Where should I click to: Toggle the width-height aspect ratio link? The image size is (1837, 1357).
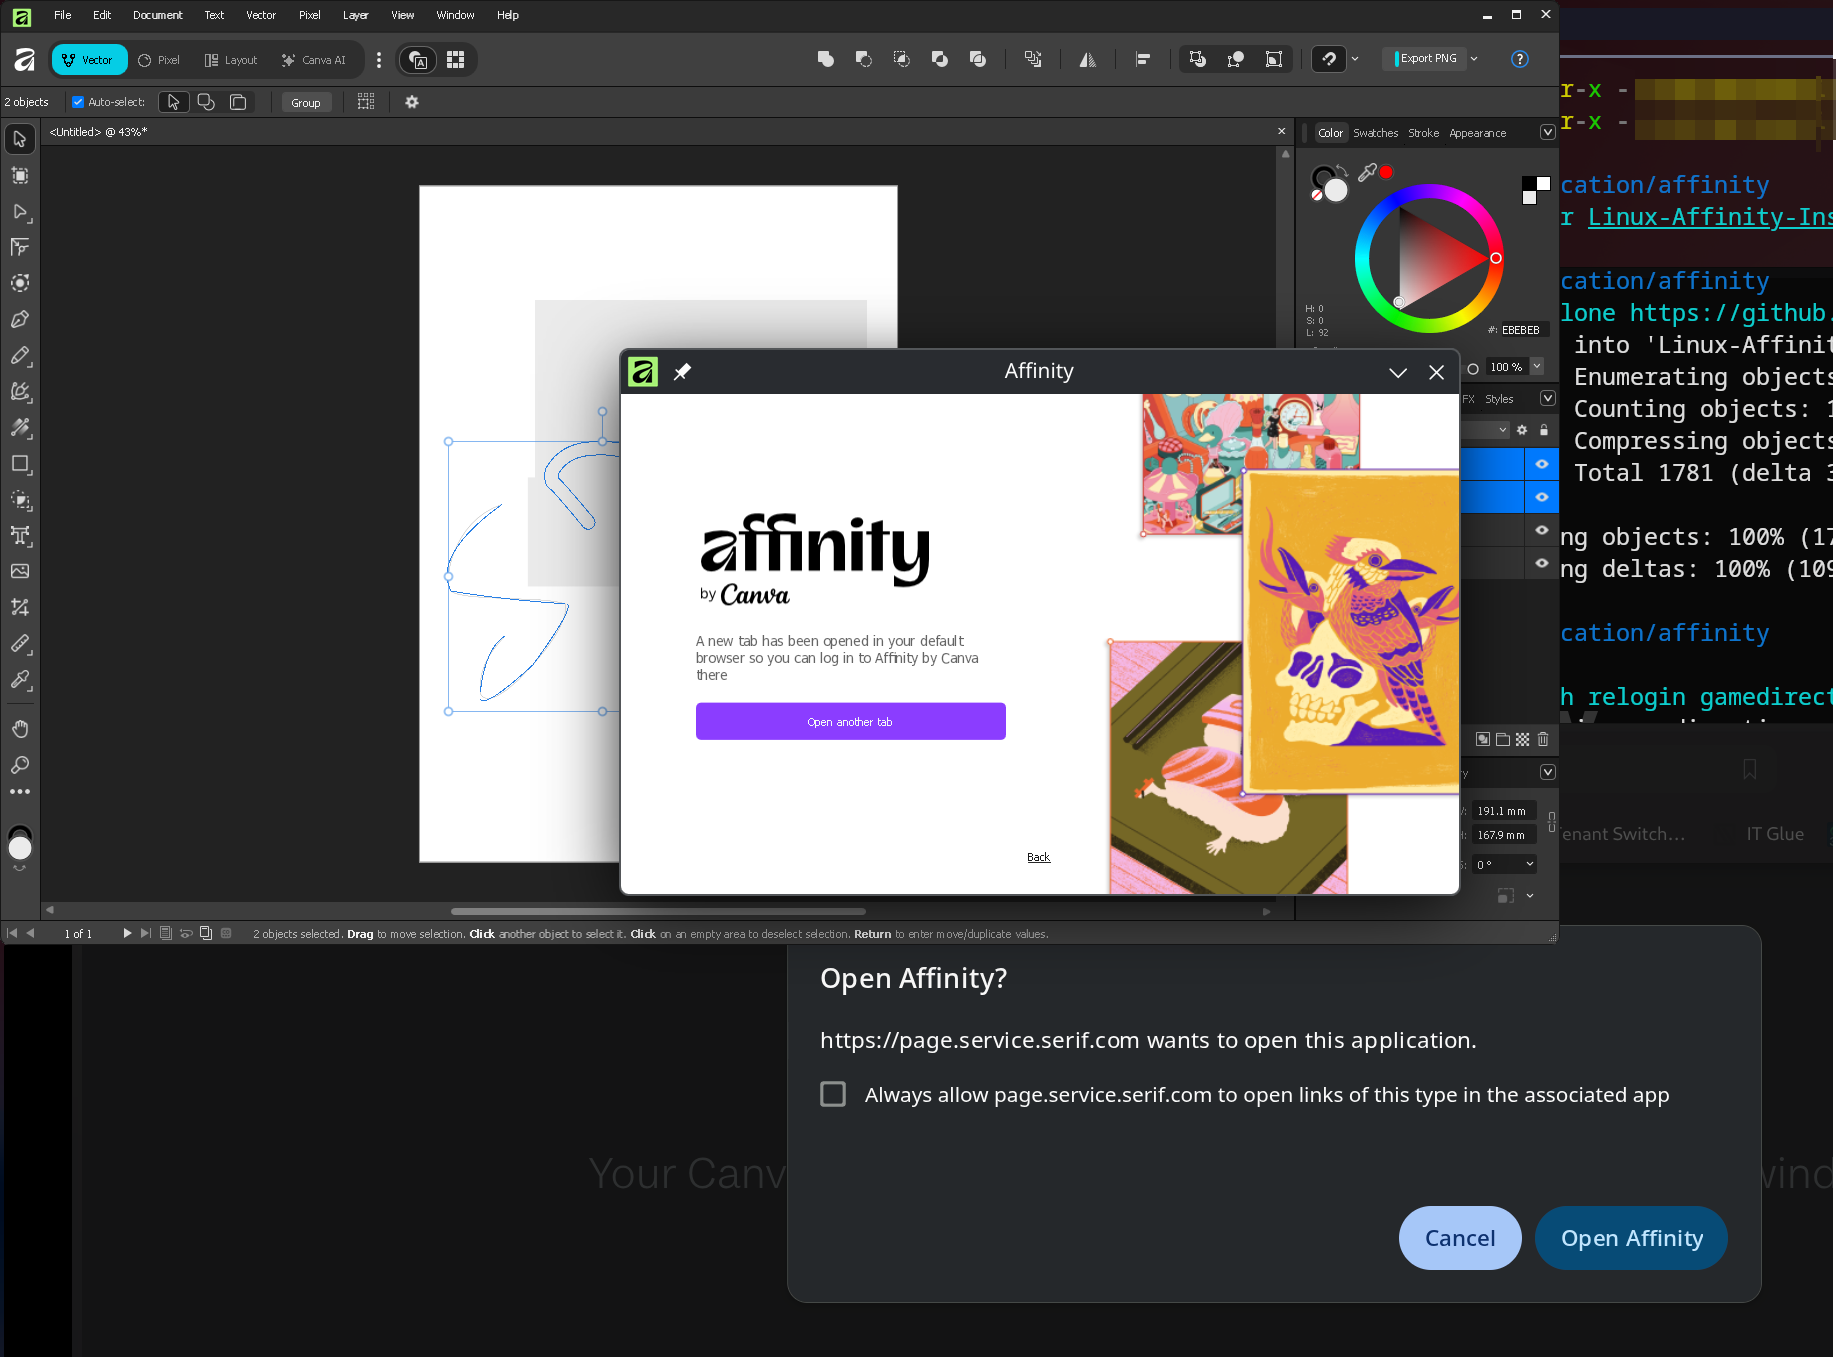click(x=1551, y=822)
